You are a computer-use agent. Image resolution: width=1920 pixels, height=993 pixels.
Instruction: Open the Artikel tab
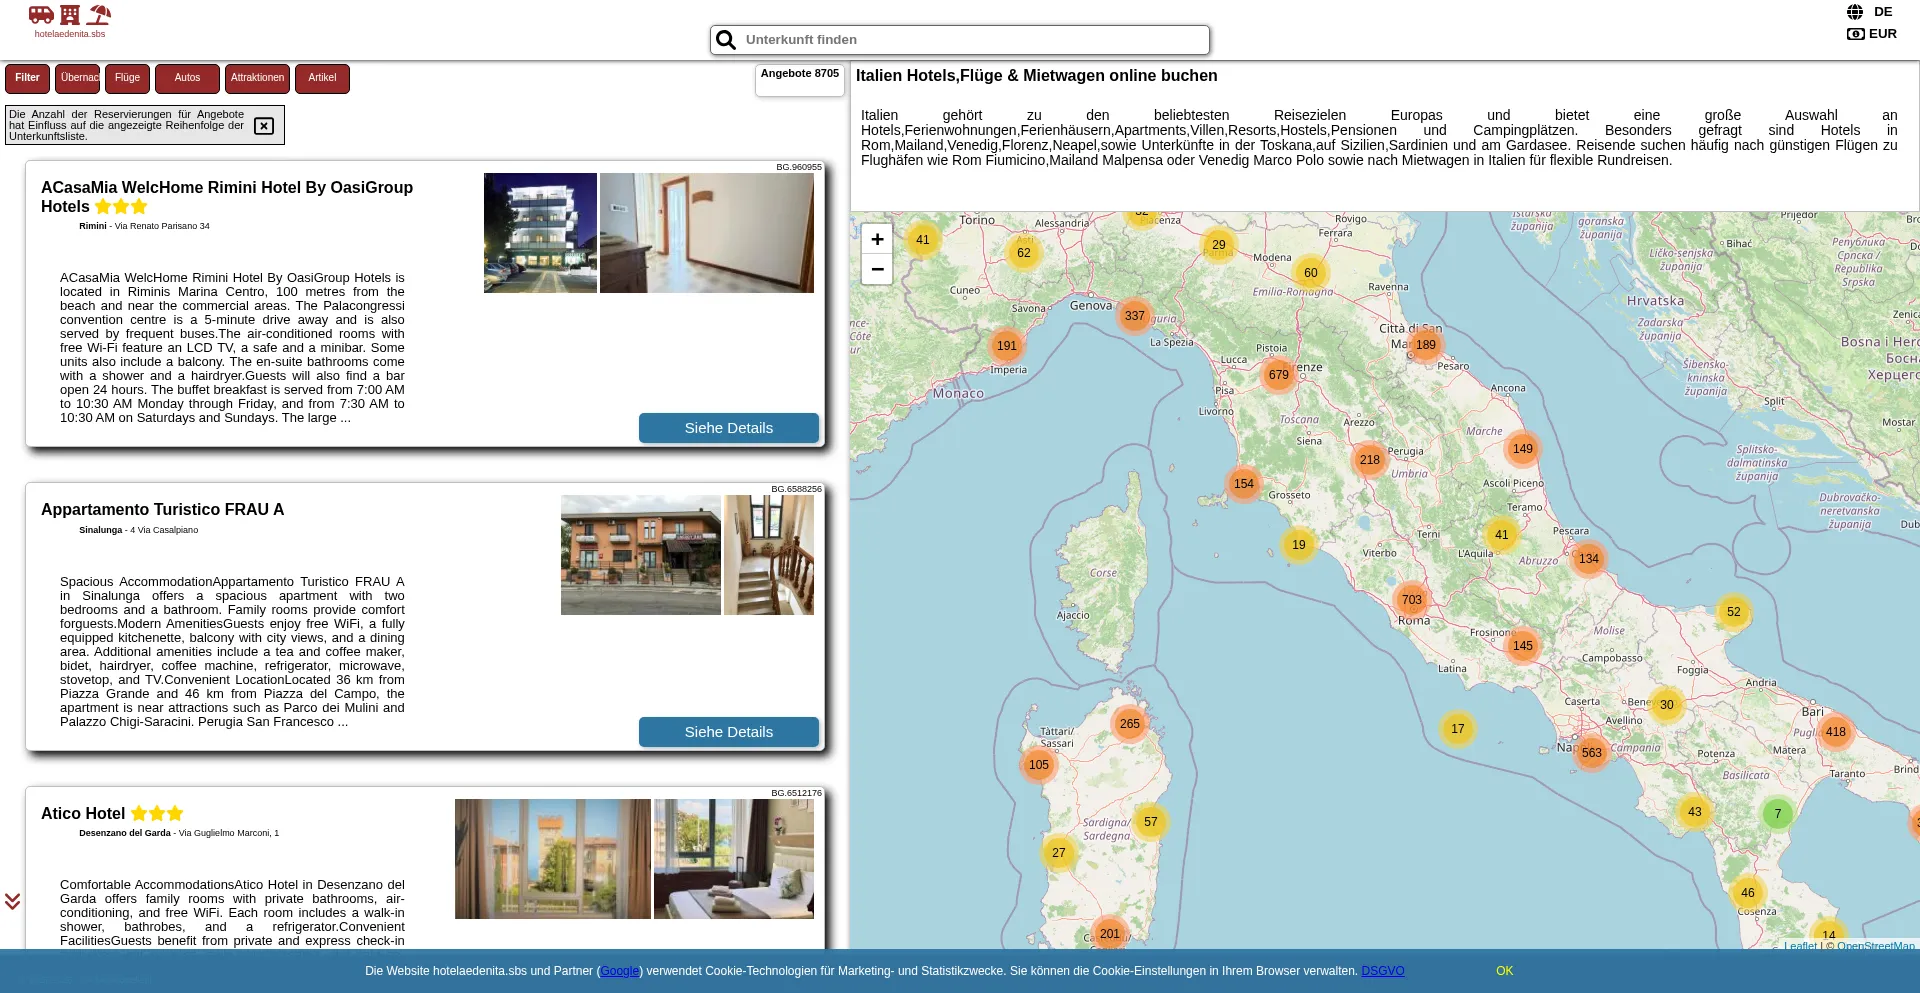322,78
